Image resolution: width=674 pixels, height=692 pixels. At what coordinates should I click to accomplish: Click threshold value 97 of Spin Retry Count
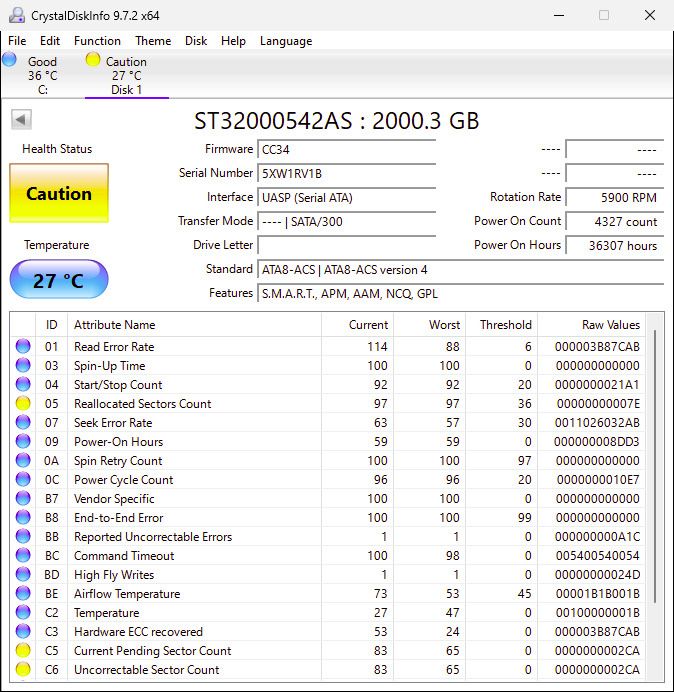524,461
